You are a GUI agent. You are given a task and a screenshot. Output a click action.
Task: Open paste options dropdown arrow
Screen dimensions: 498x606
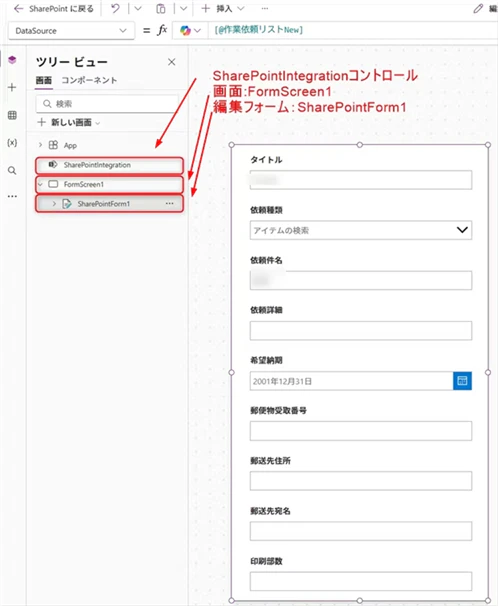pyautogui.click(x=184, y=9)
